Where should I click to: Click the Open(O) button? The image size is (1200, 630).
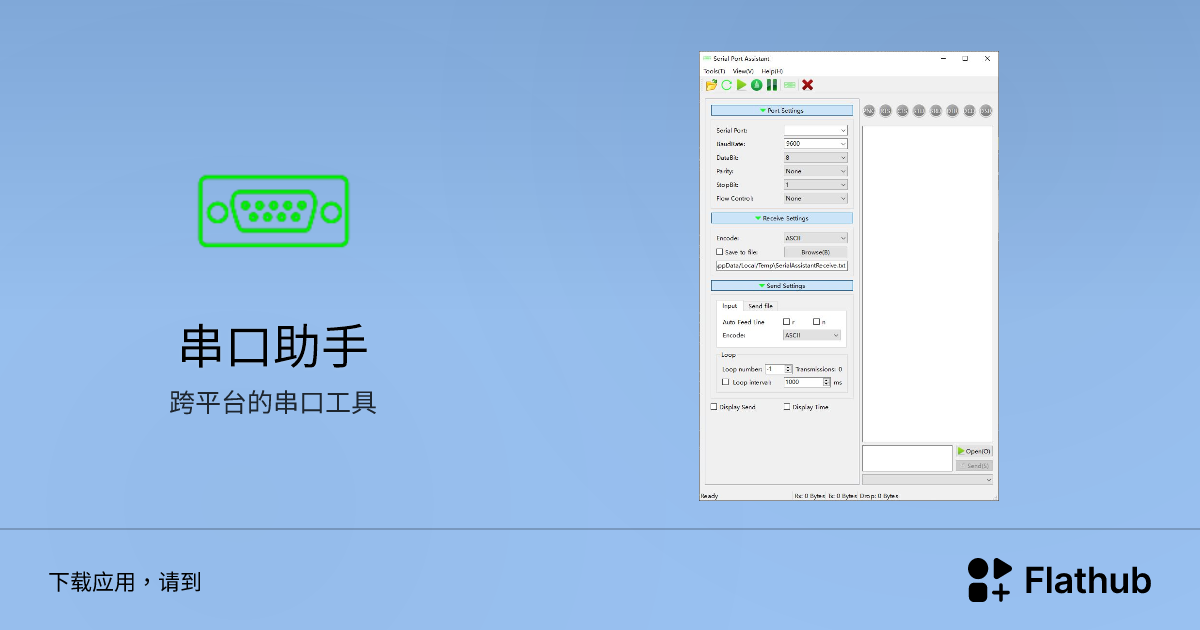click(x=972, y=451)
